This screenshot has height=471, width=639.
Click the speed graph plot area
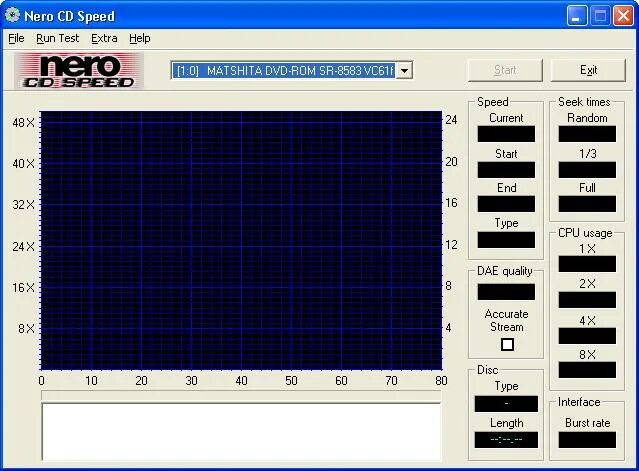(x=241, y=240)
